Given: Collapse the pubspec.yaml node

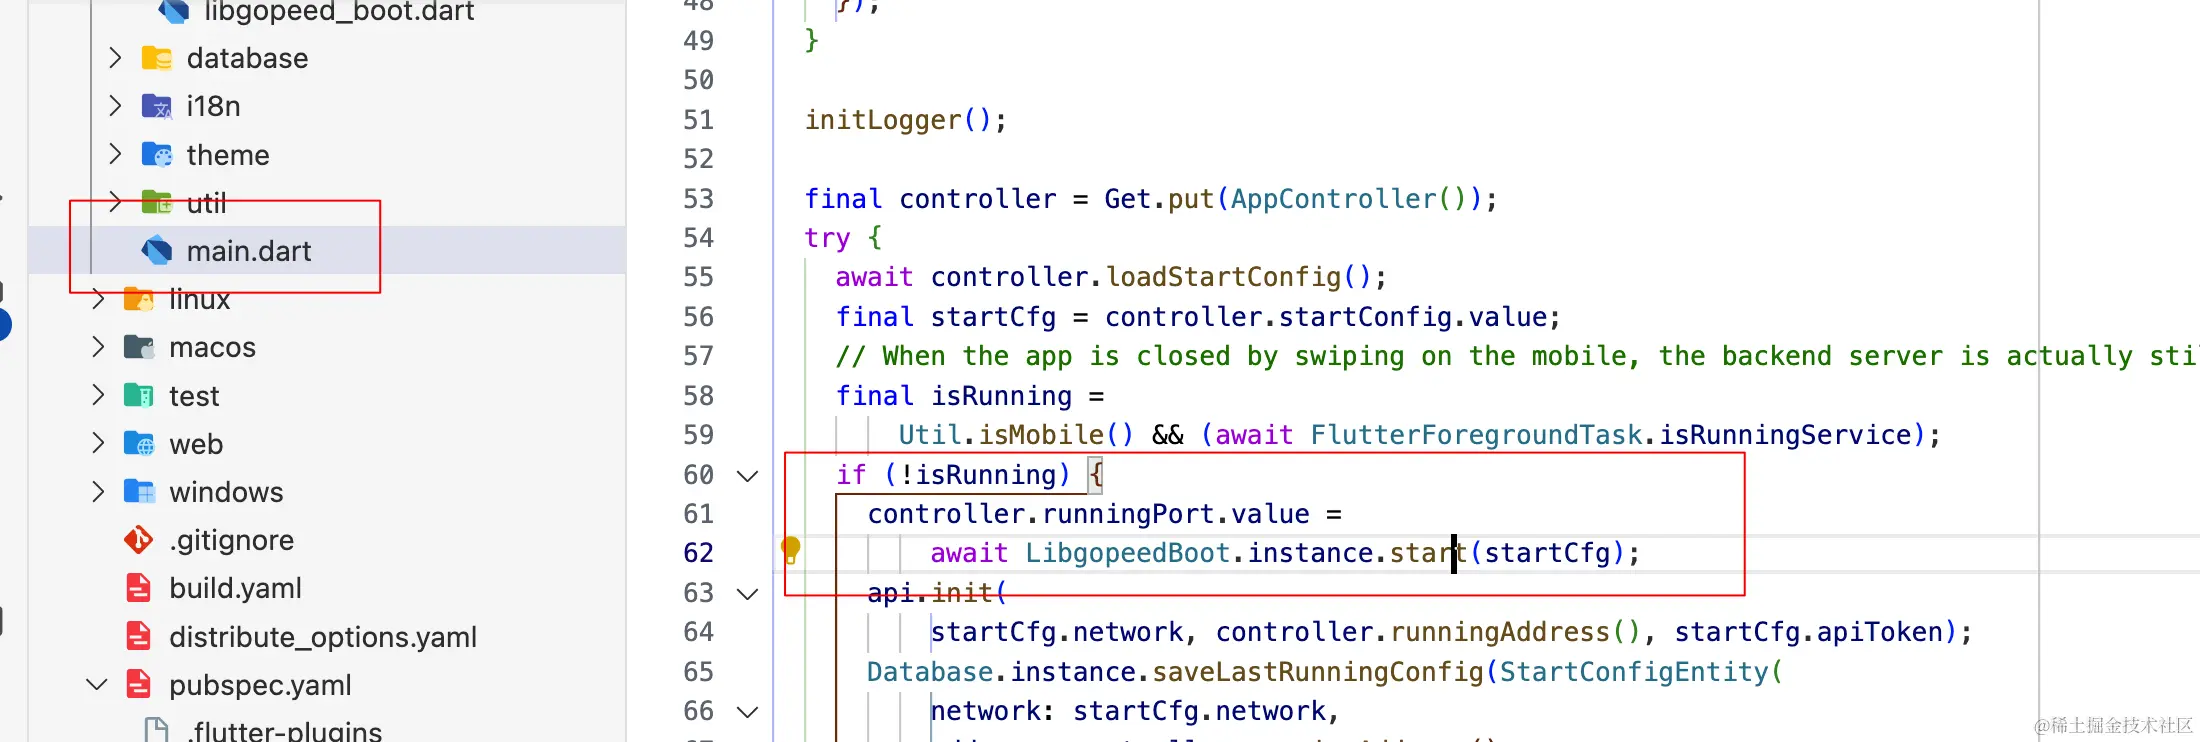Looking at the screenshot, I should coord(97,685).
